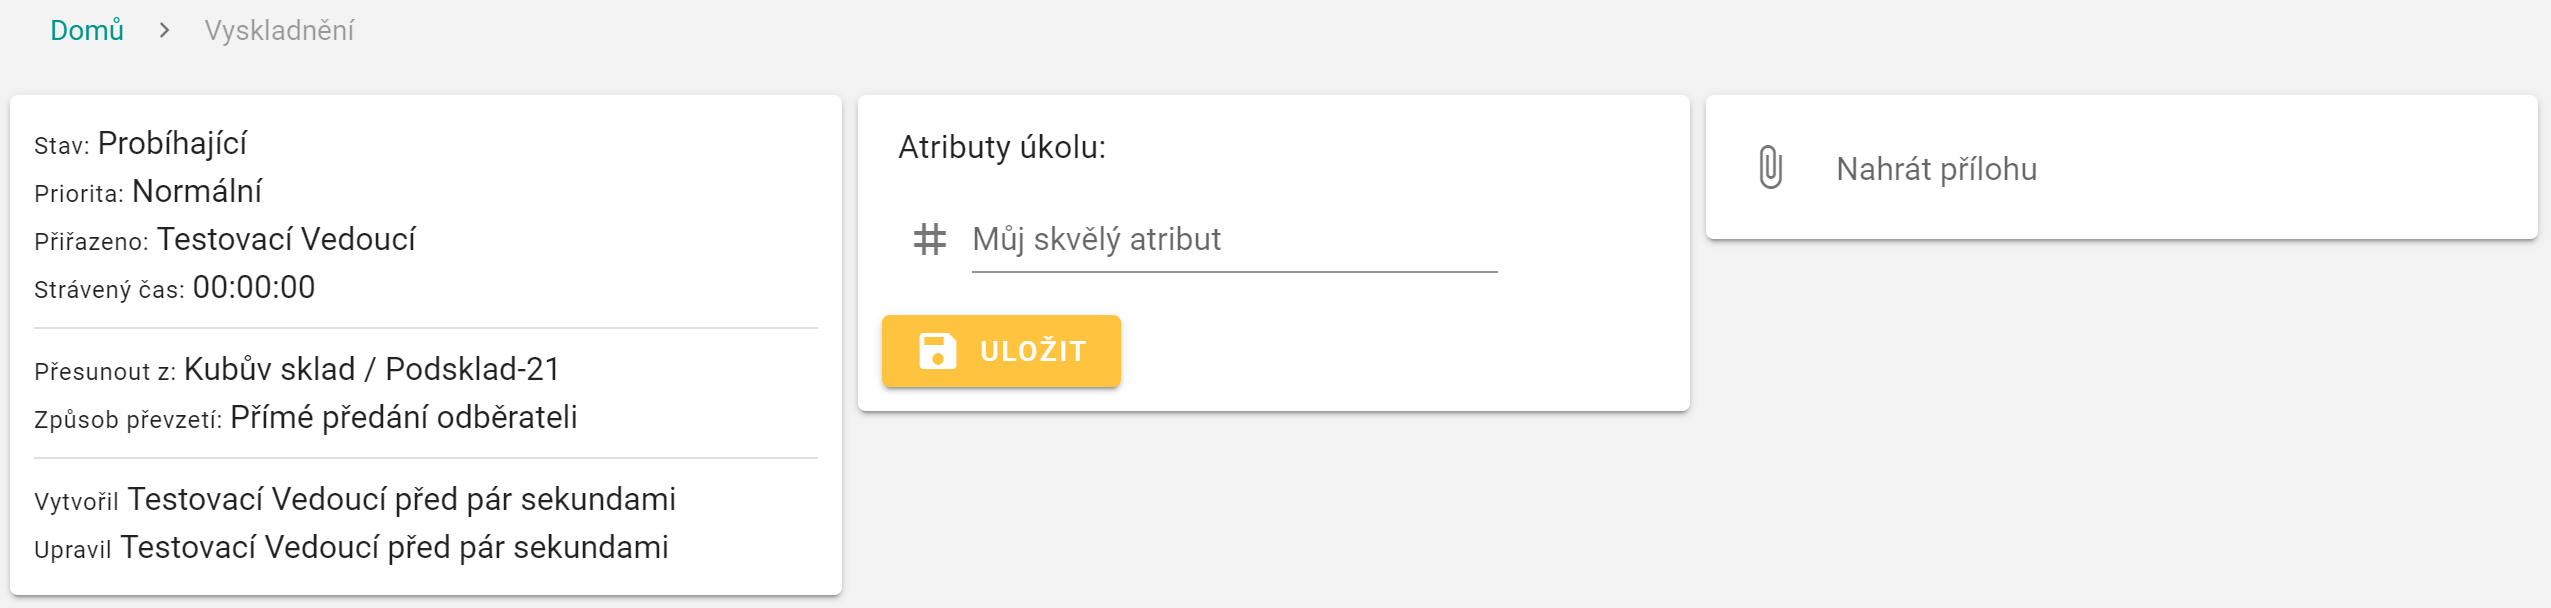Click the Vytvořil creator line

(x=355, y=500)
